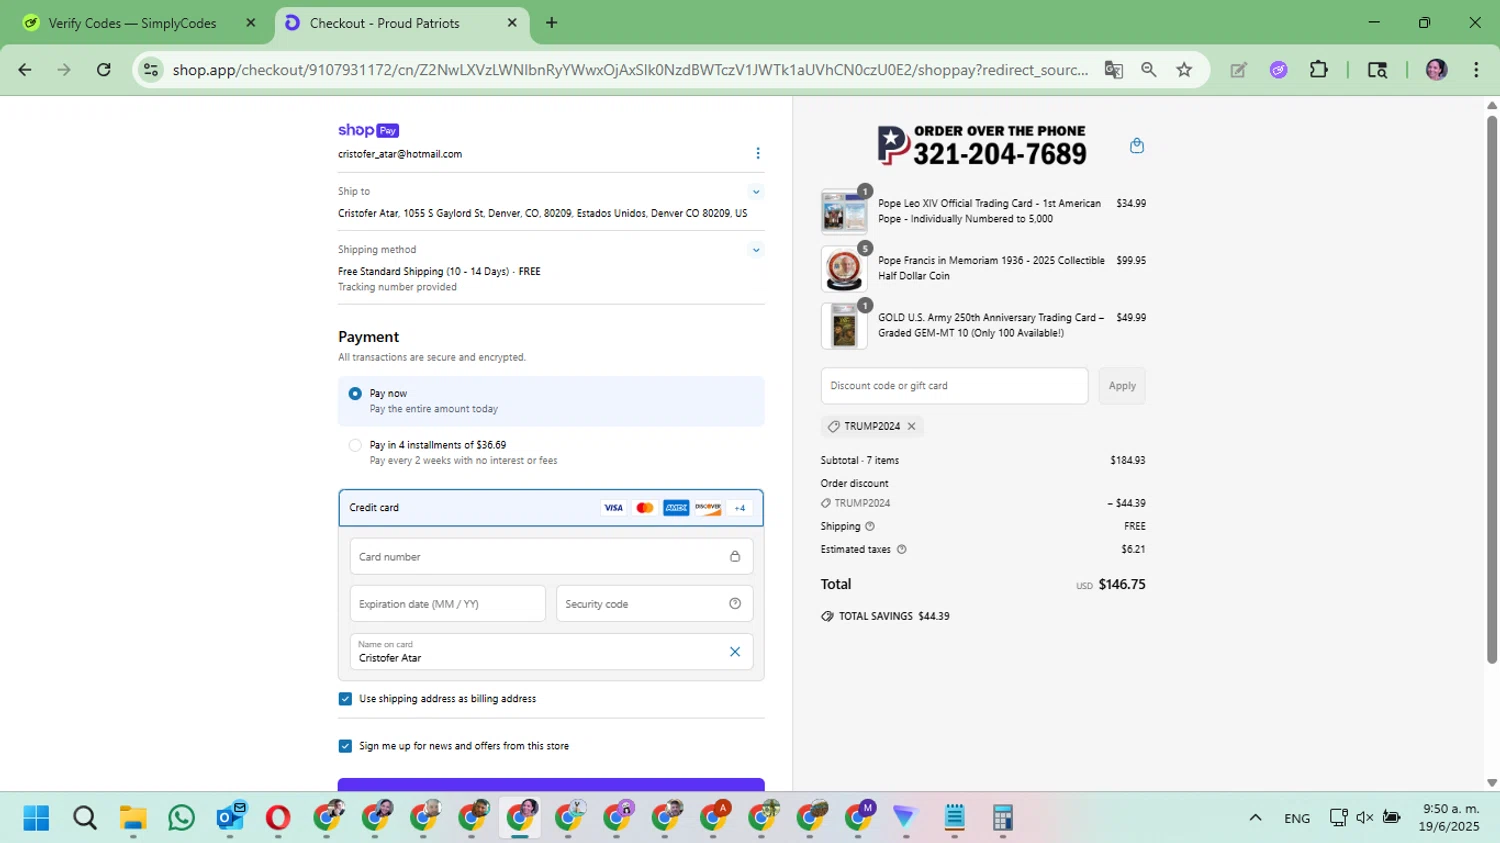Viewport: 1500px width, 843px height.
Task: Click the muted volume tray icon
Action: click(1365, 818)
